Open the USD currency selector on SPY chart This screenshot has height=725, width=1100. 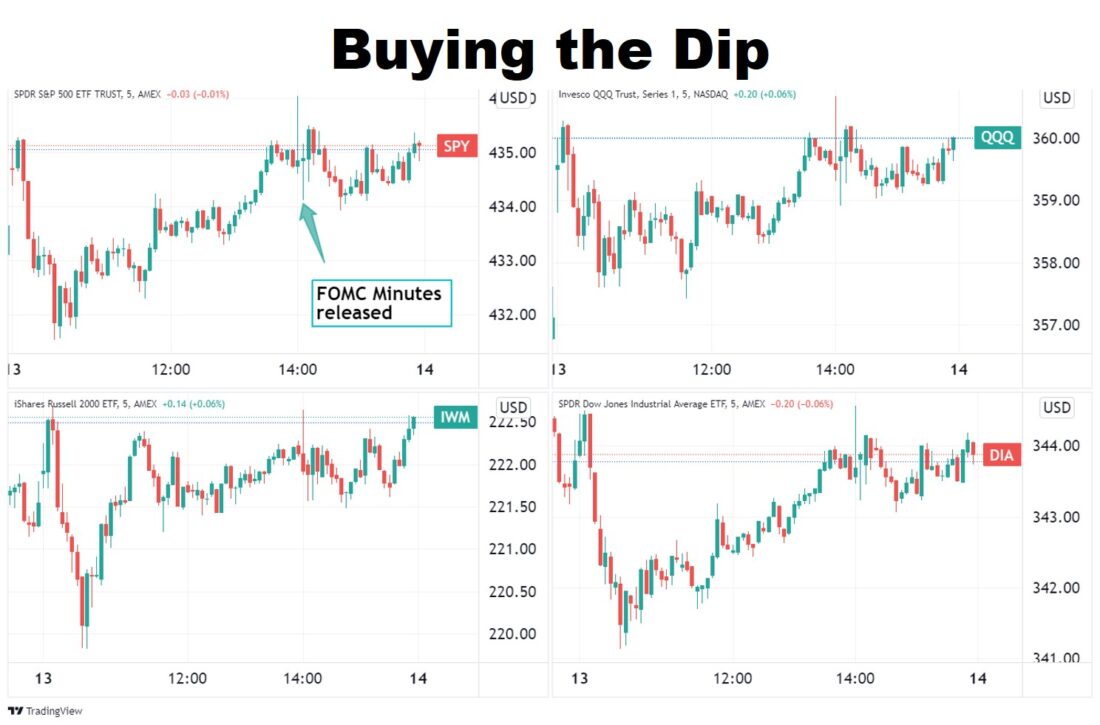[x=515, y=98]
